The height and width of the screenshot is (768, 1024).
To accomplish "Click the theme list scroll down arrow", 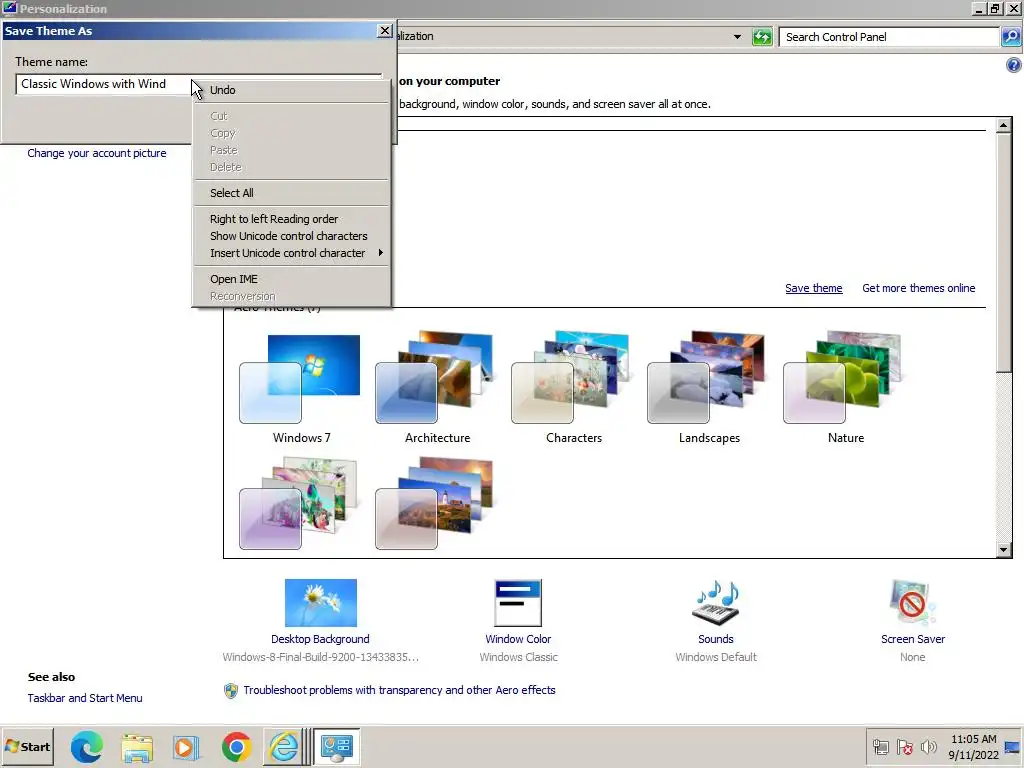I will [1004, 550].
